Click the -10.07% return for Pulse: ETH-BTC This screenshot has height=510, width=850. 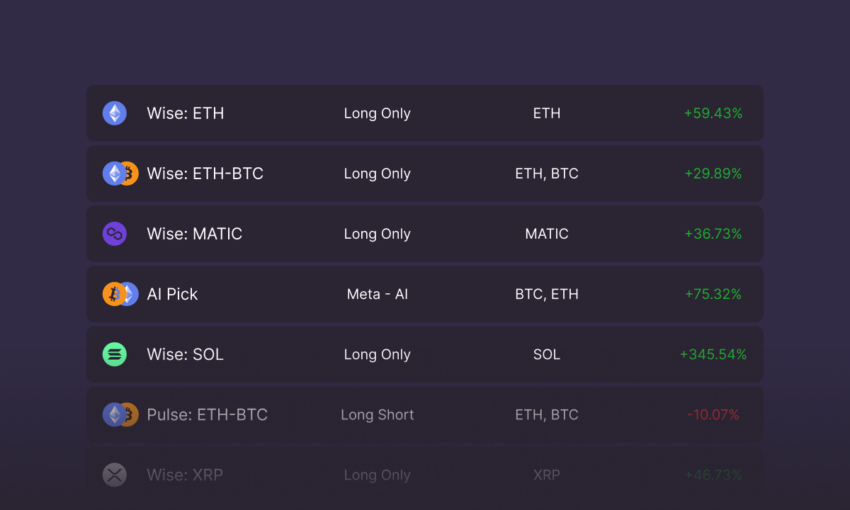[713, 415]
